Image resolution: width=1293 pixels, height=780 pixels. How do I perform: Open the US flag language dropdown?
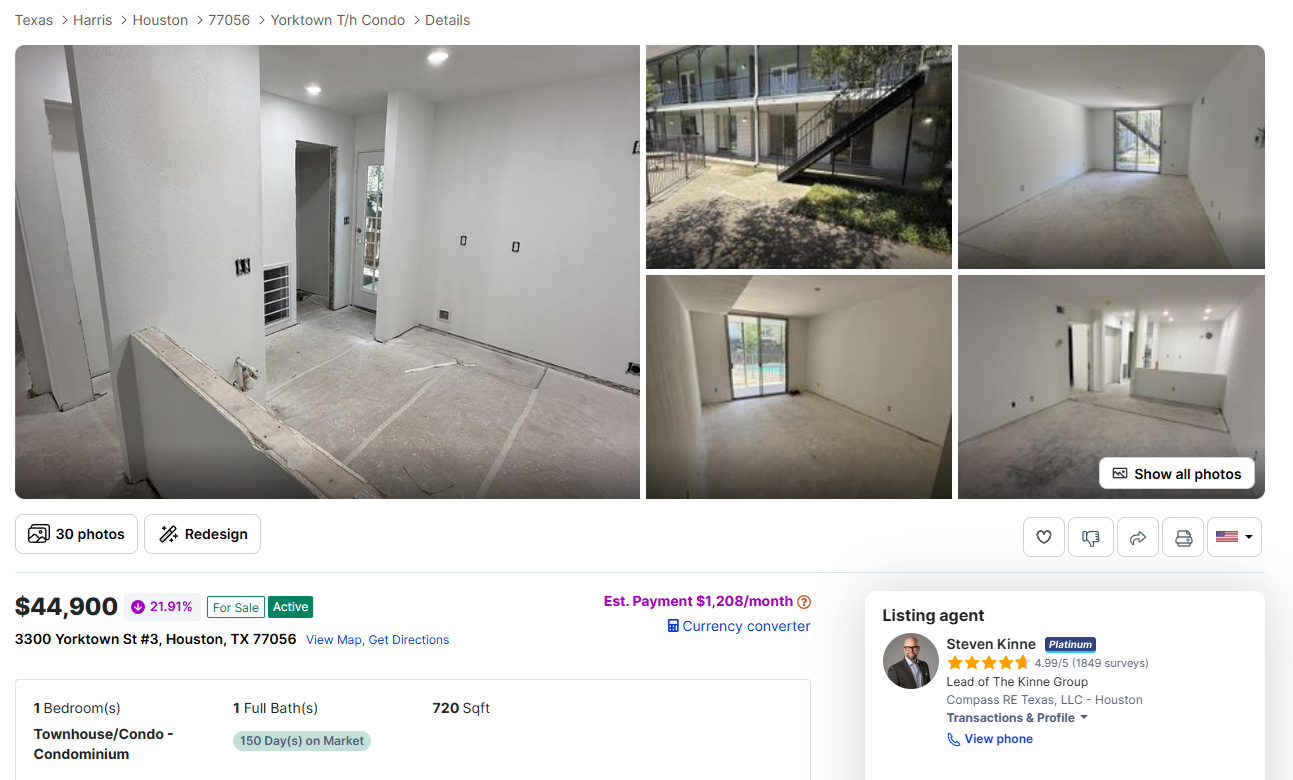point(1234,537)
